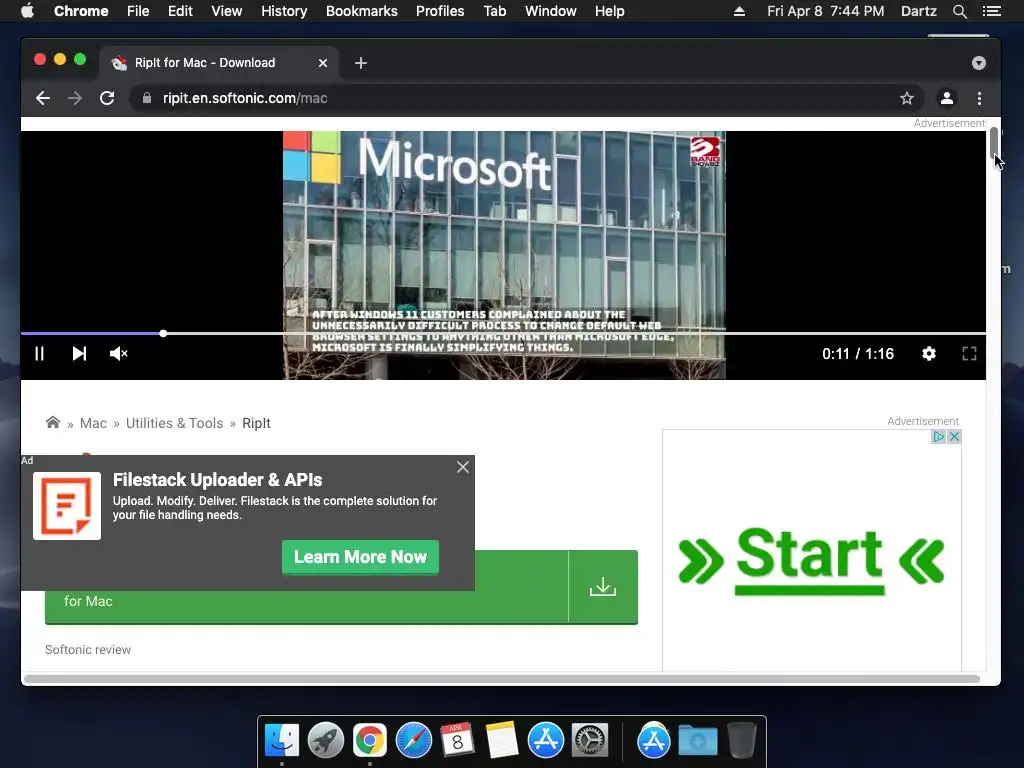
Task: Click the RipIt breadcrumb text
Action: click(256, 423)
